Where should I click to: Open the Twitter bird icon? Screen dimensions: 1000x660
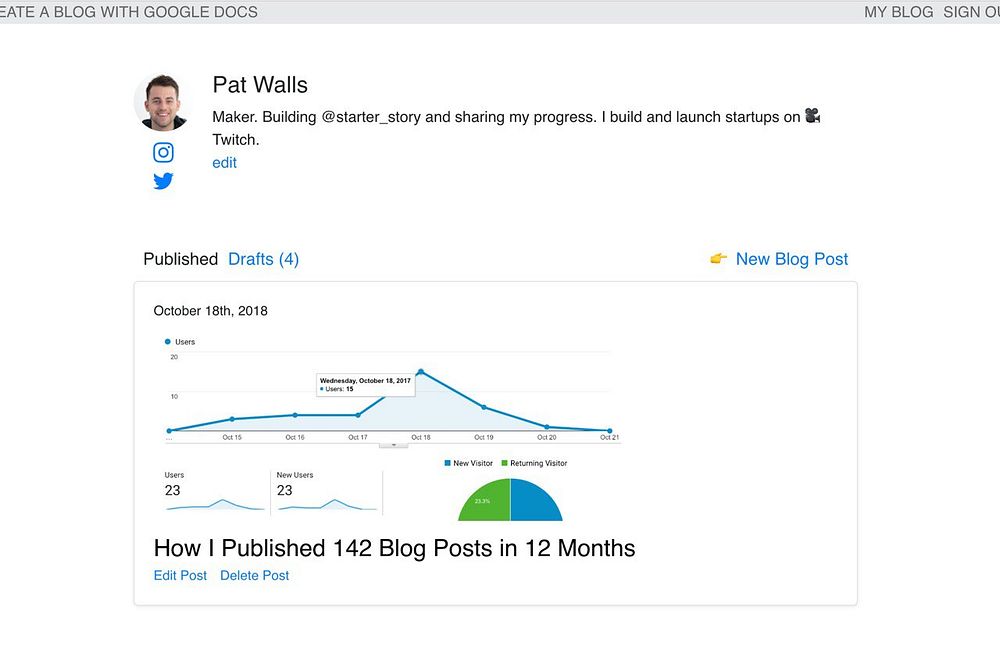coord(163,181)
